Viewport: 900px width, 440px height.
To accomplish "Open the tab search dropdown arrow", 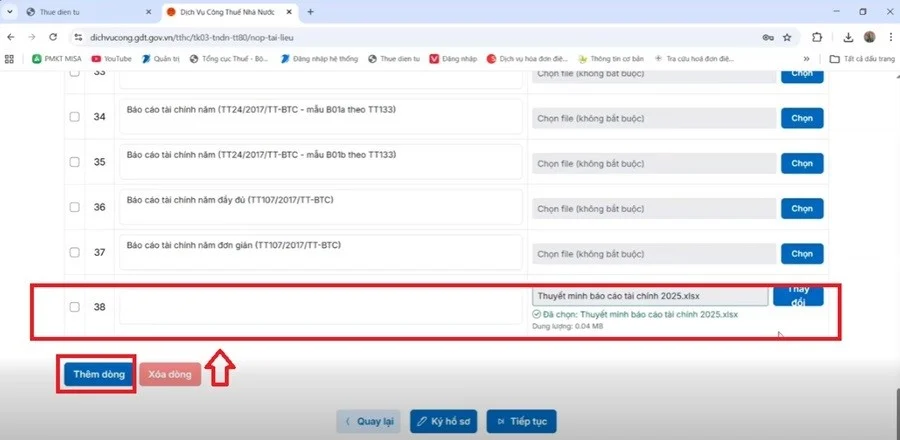I will 9,12.
